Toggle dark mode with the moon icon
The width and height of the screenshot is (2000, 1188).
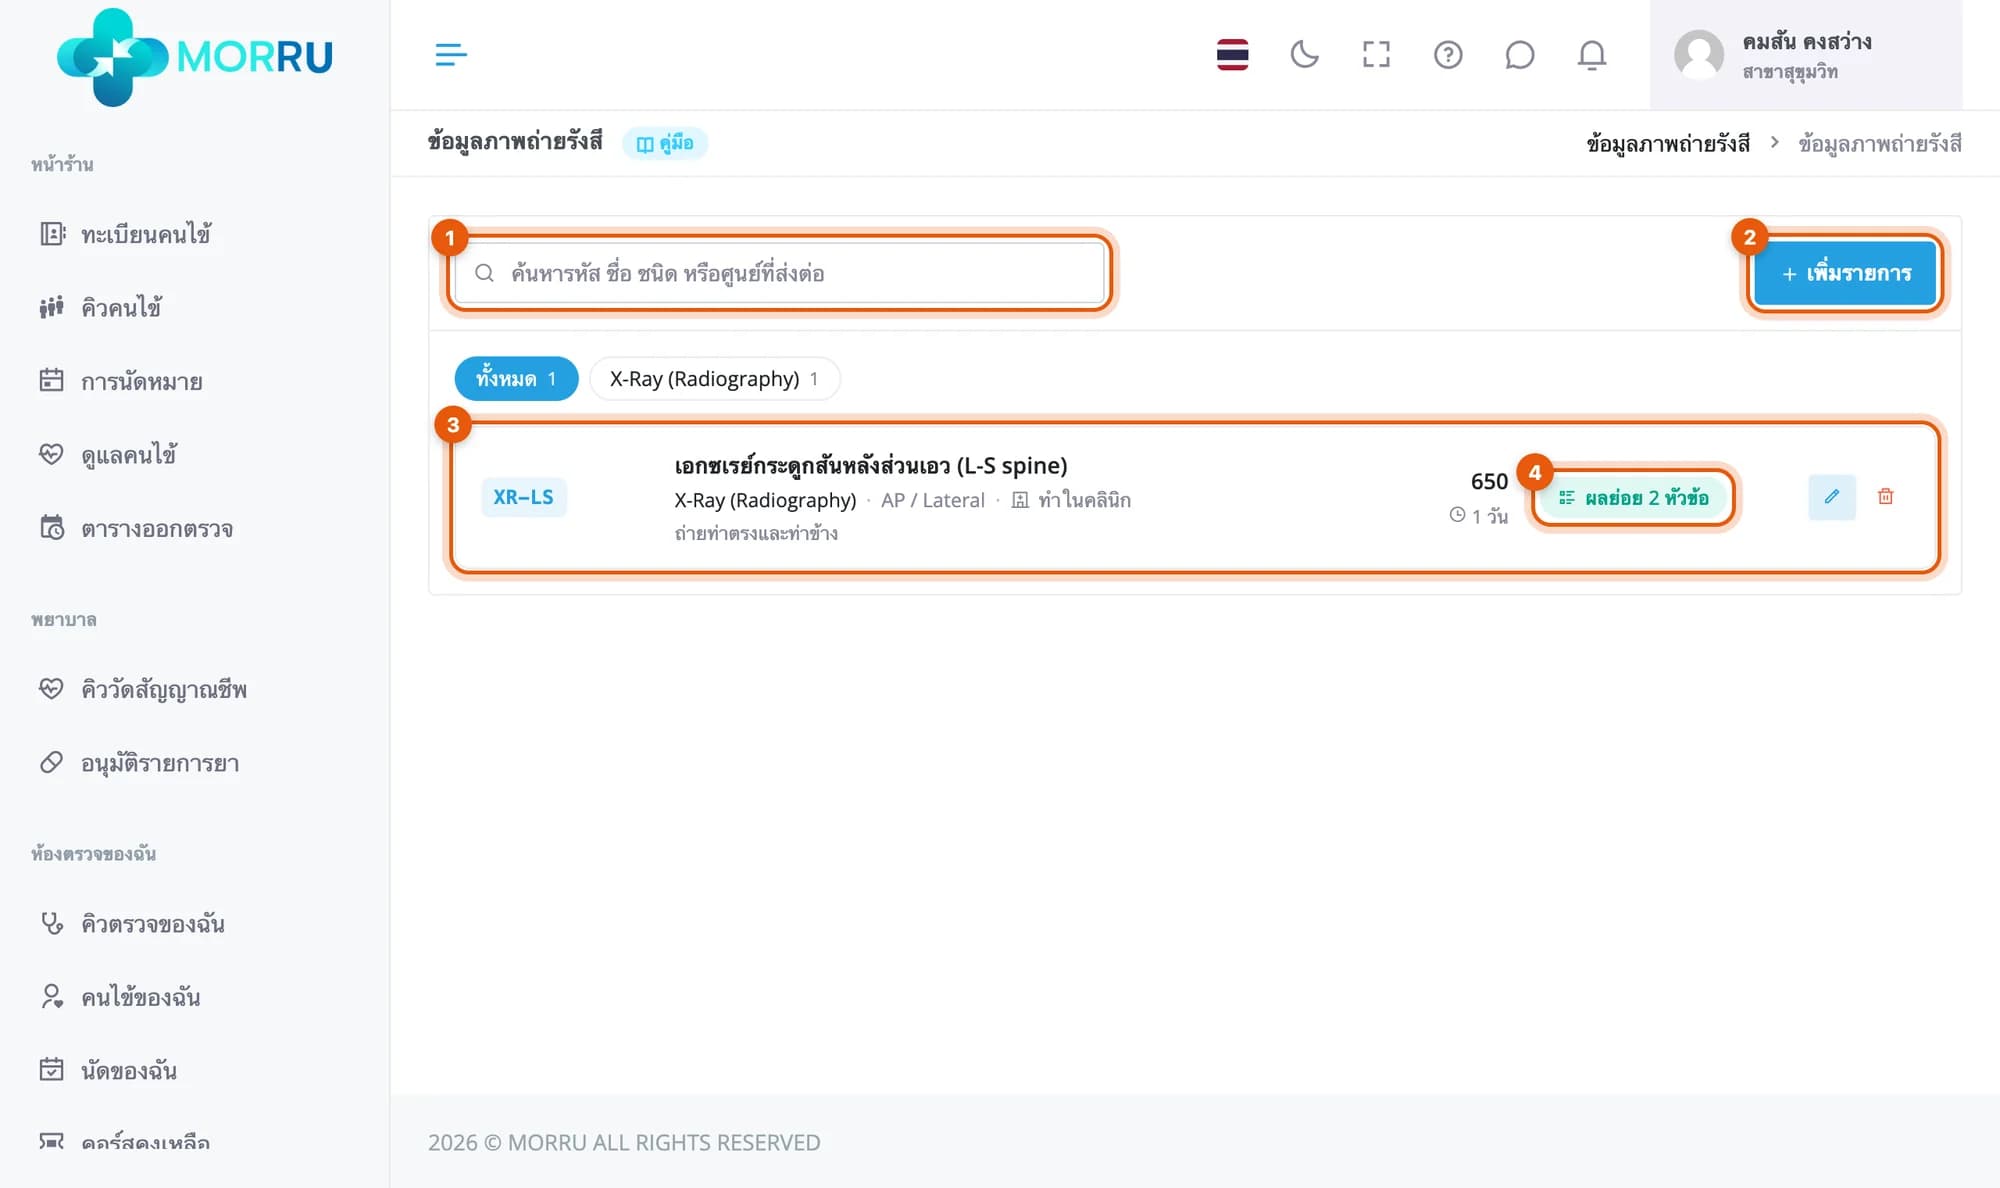point(1304,55)
